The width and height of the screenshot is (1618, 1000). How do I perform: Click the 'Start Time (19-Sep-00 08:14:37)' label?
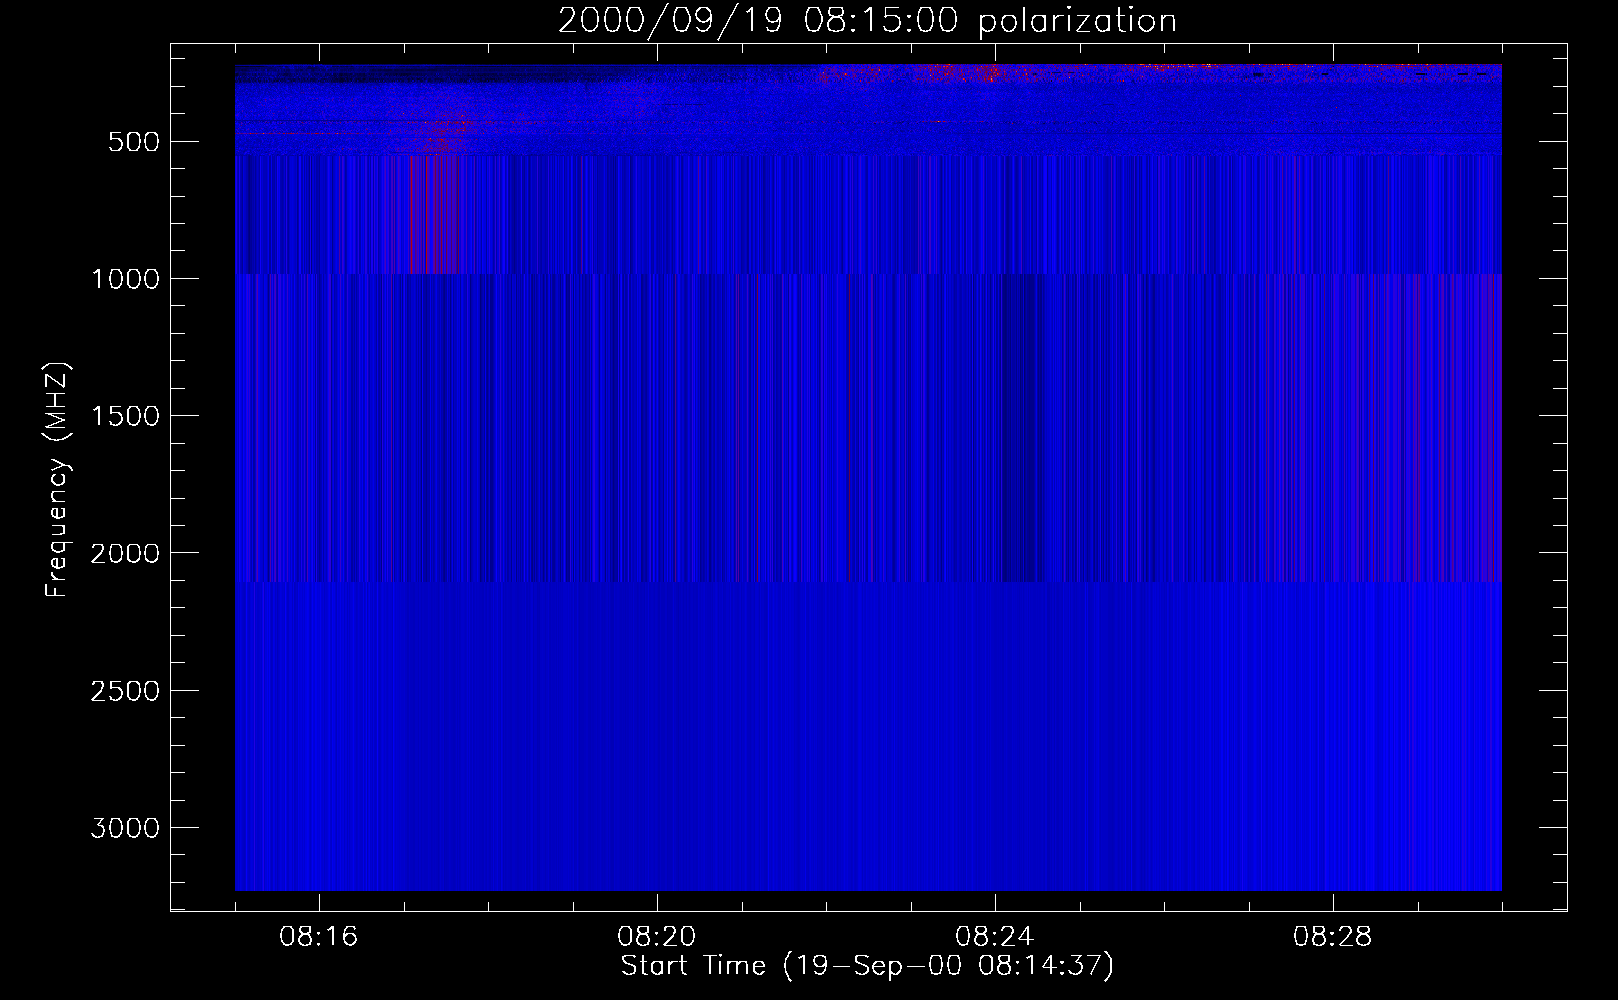click(867, 966)
